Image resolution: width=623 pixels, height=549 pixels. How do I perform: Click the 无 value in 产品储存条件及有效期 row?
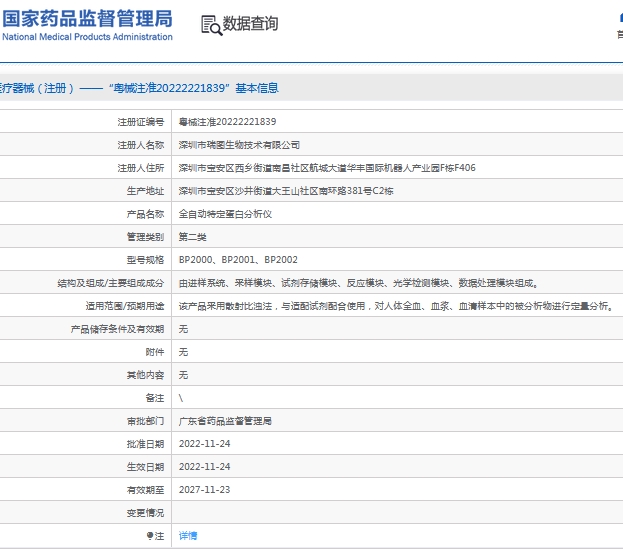(x=183, y=329)
